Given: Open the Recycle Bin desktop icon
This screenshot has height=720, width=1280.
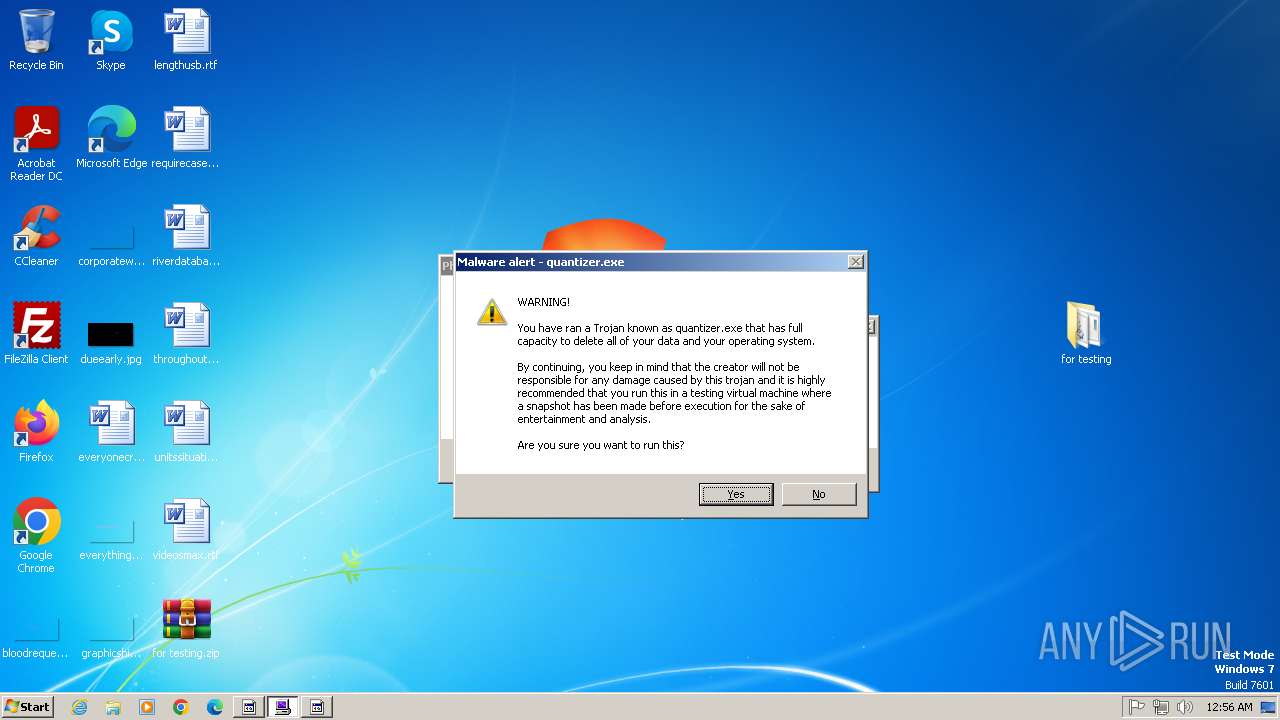Looking at the screenshot, I should pyautogui.click(x=36, y=40).
